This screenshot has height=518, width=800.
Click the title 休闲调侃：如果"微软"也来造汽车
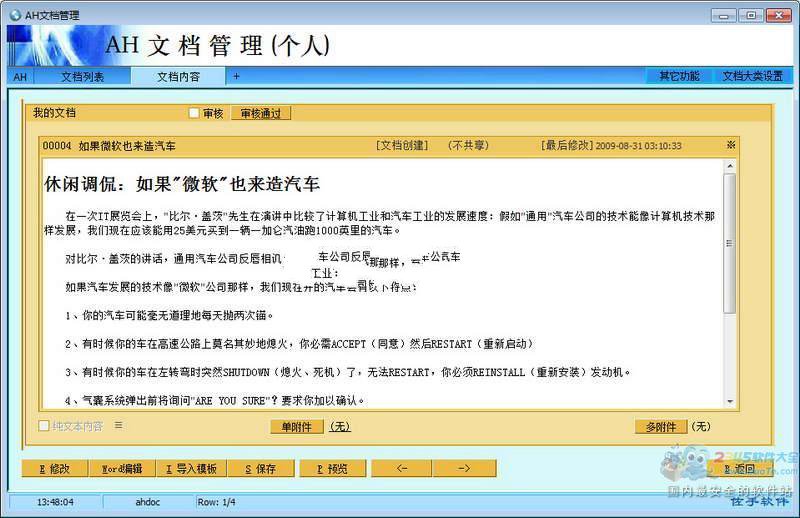(x=182, y=184)
